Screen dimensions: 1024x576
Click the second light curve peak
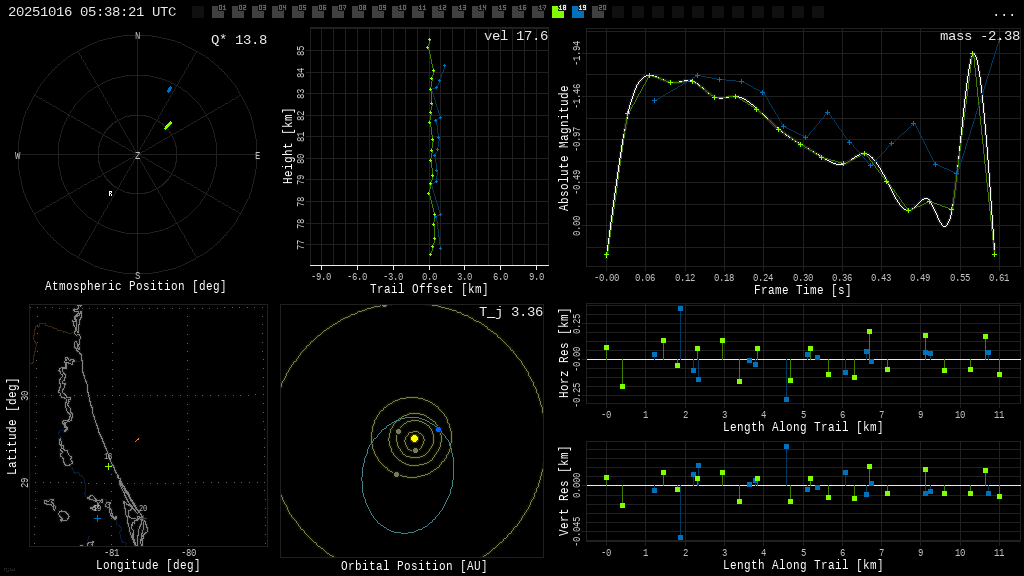[972, 53]
